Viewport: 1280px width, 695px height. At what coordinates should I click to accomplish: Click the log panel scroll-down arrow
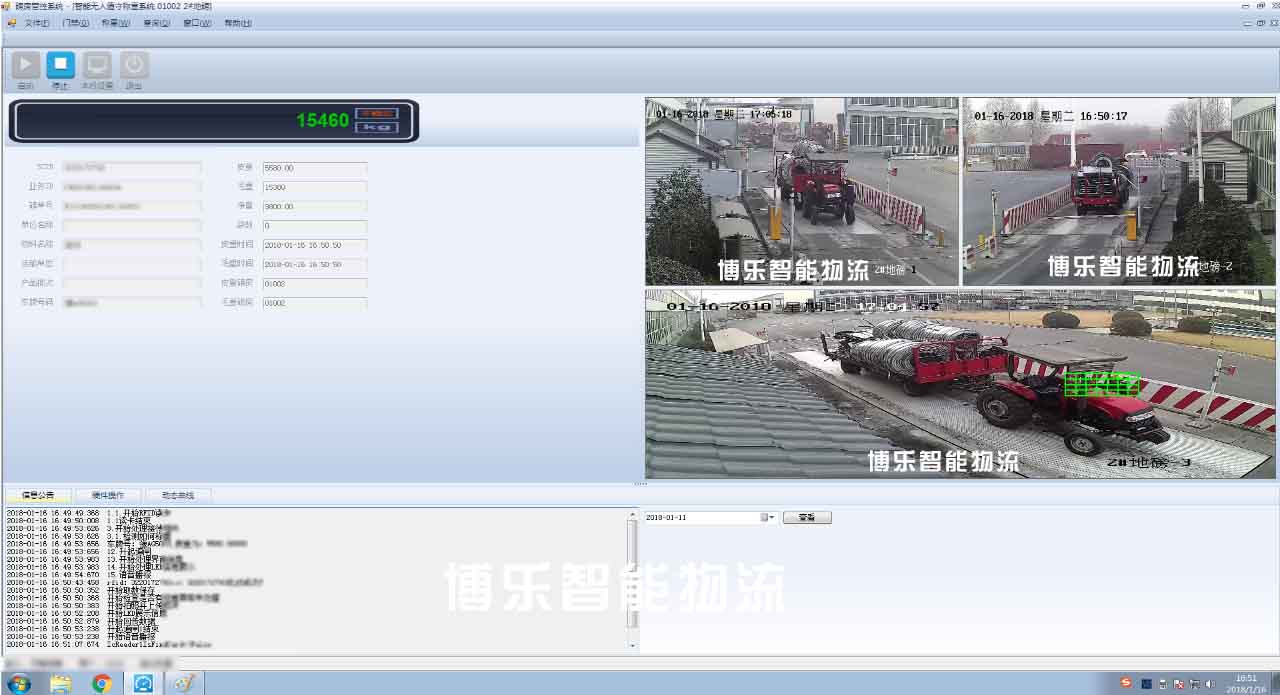(x=632, y=646)
